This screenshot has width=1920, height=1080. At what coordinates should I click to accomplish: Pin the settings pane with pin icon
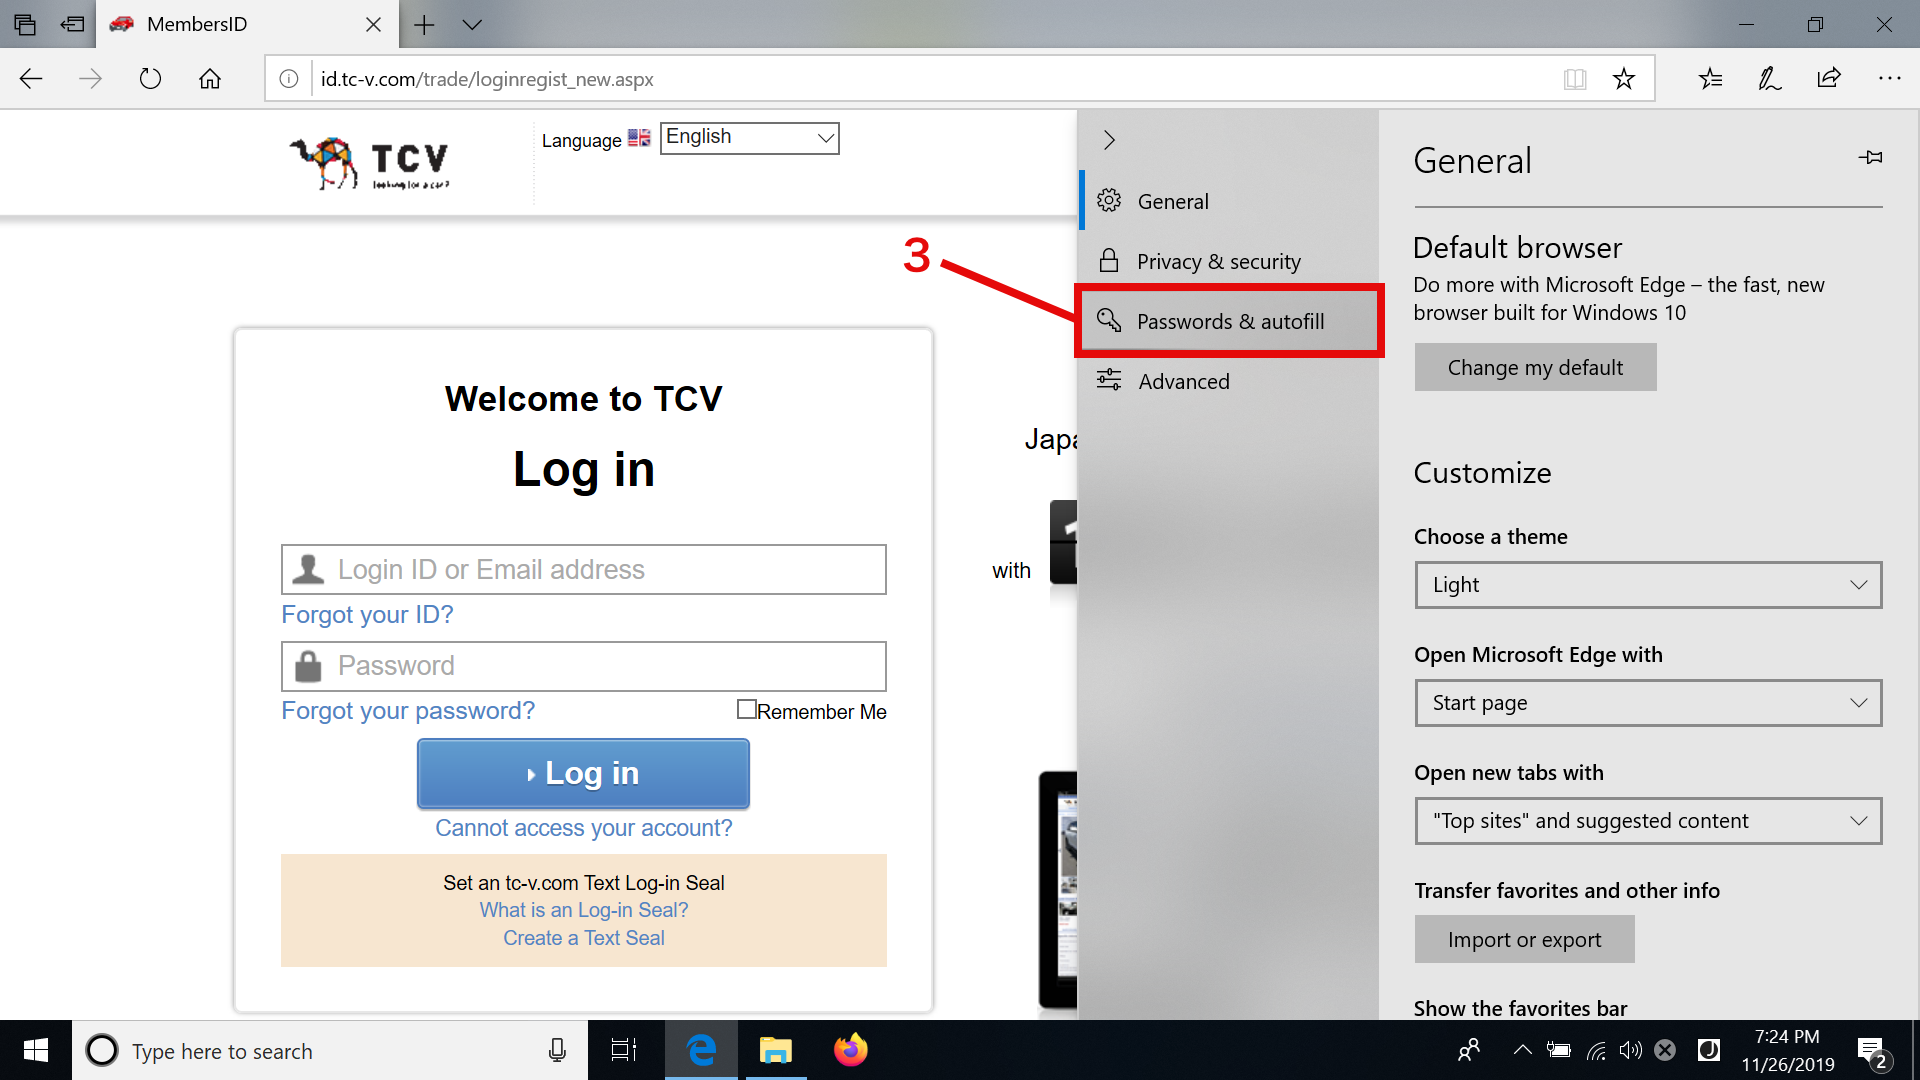coord(1870,158)
